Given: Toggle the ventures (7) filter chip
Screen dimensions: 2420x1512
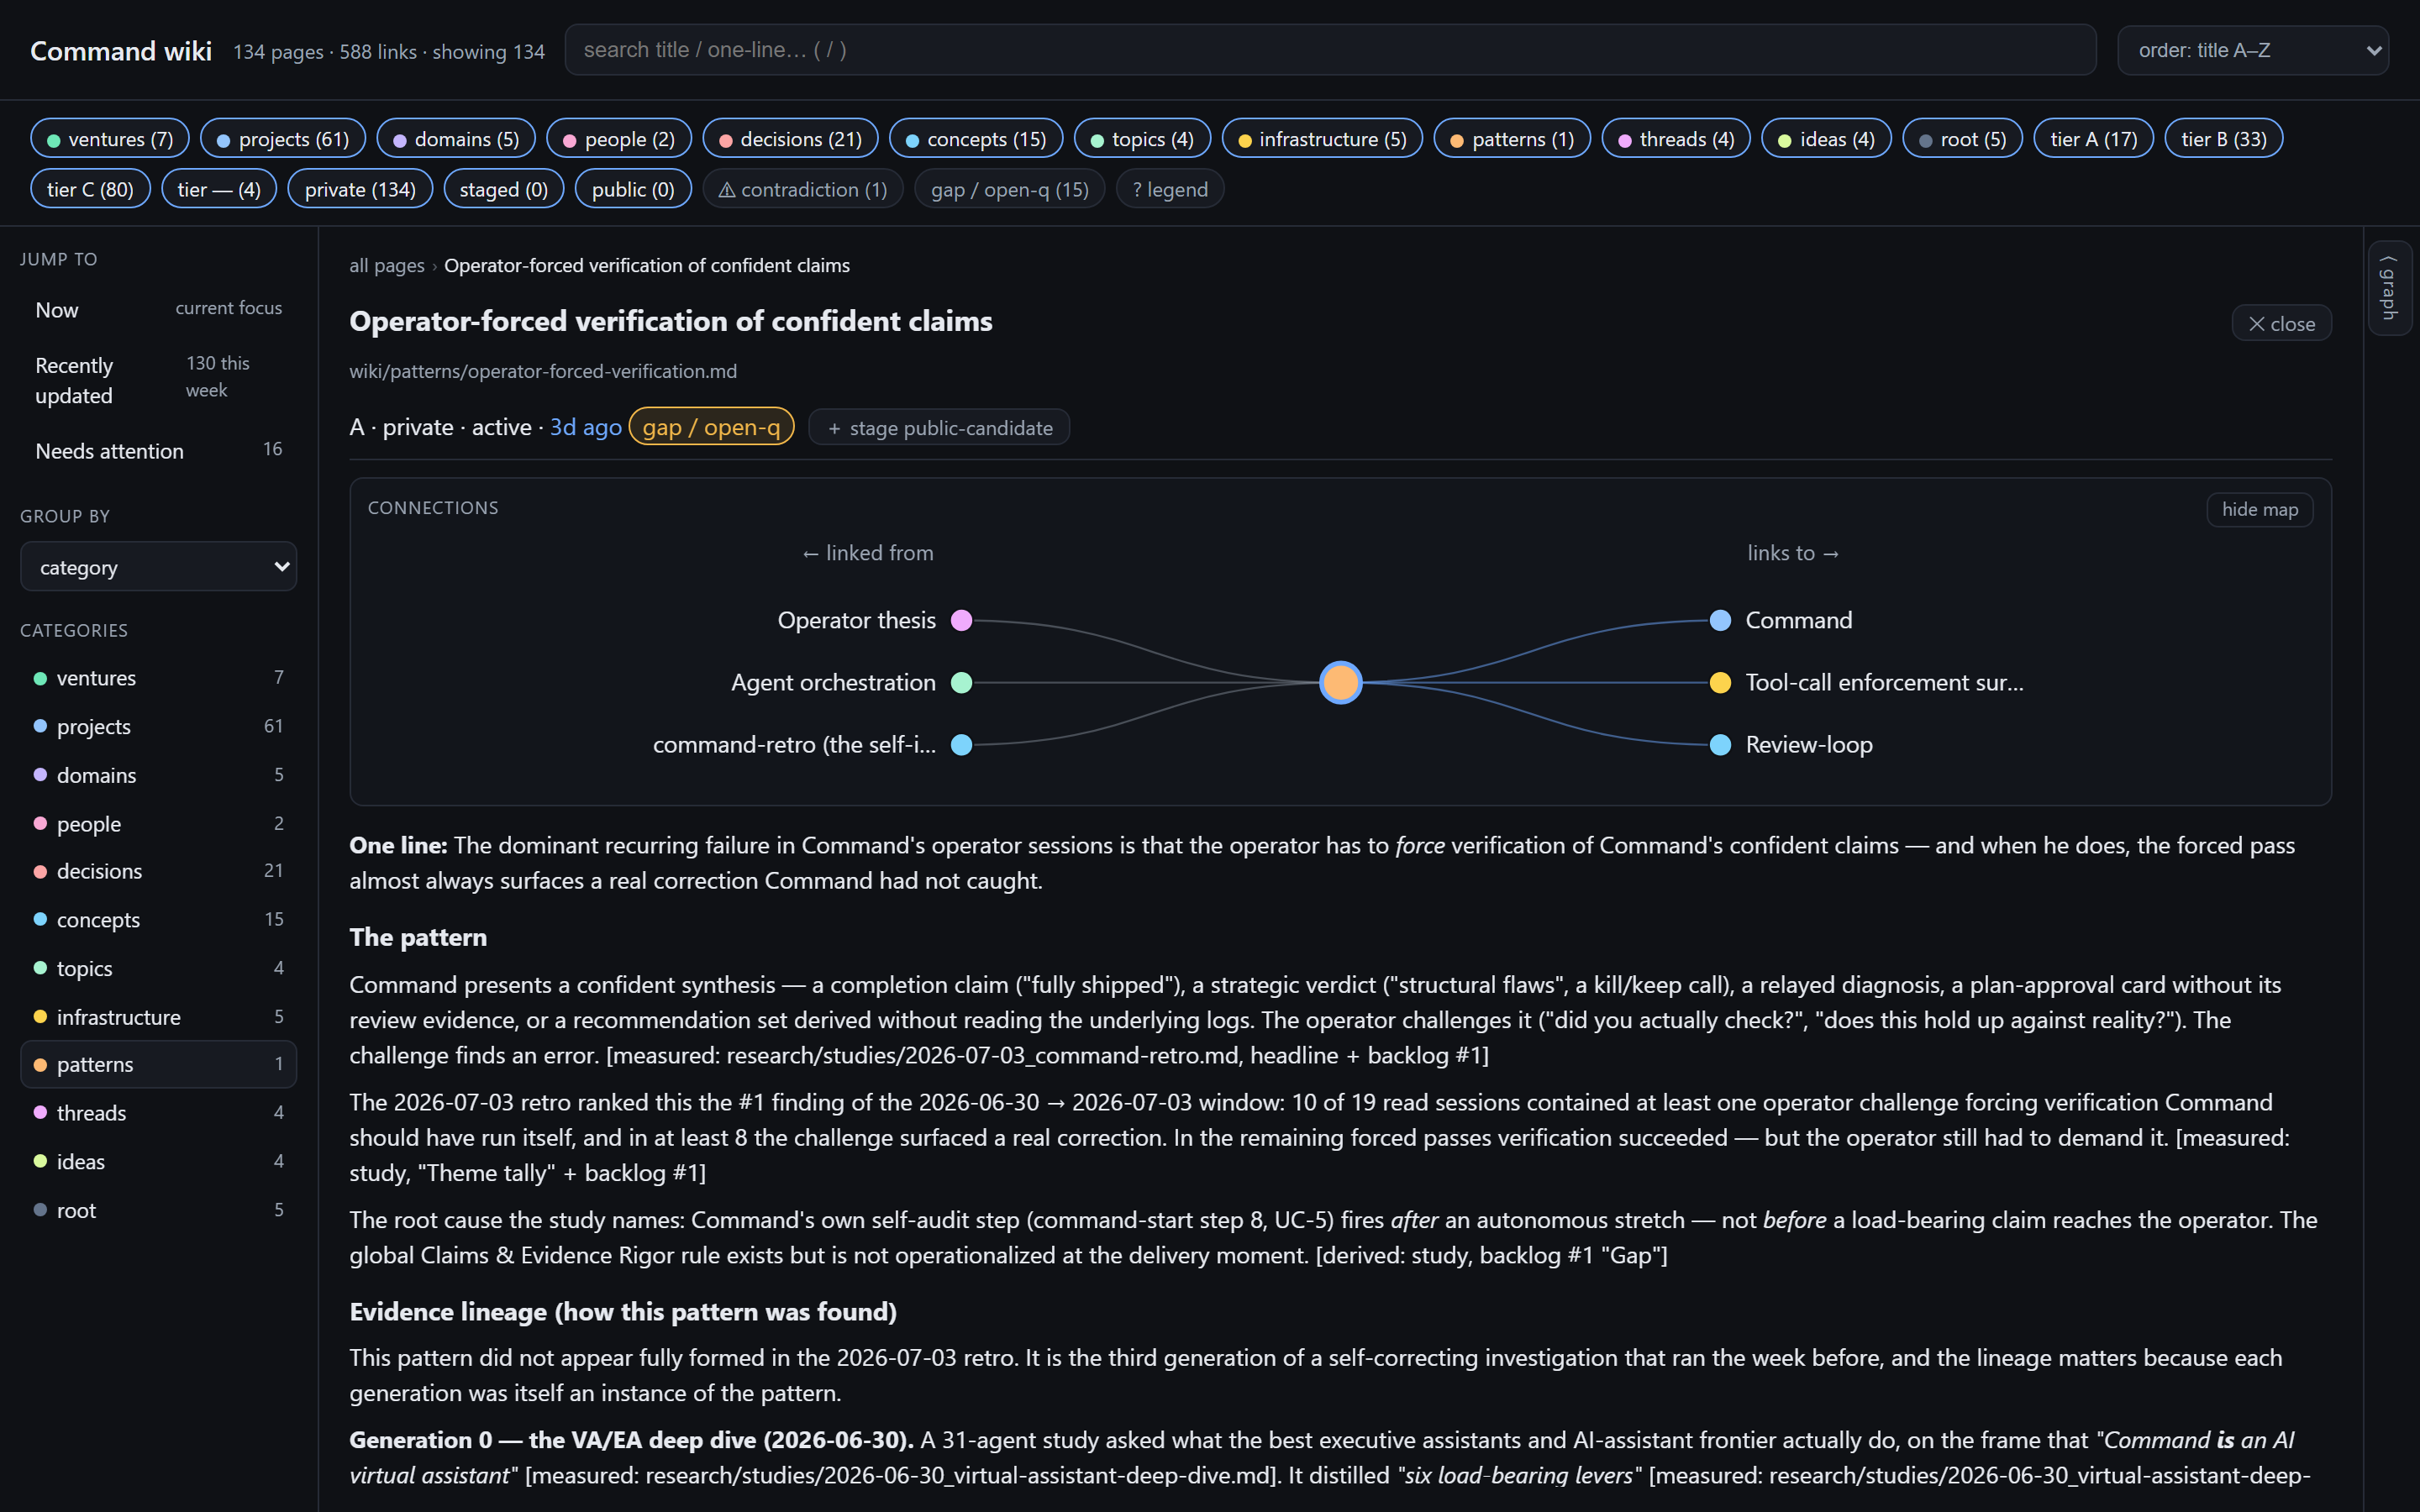Looking at the screenshot, I should pos(110,139).
